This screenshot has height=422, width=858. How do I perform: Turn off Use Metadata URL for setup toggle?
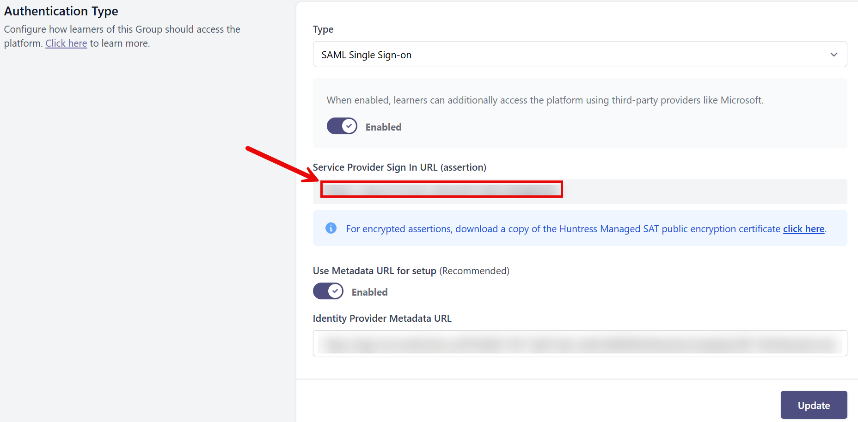click(x=328, y=291)
